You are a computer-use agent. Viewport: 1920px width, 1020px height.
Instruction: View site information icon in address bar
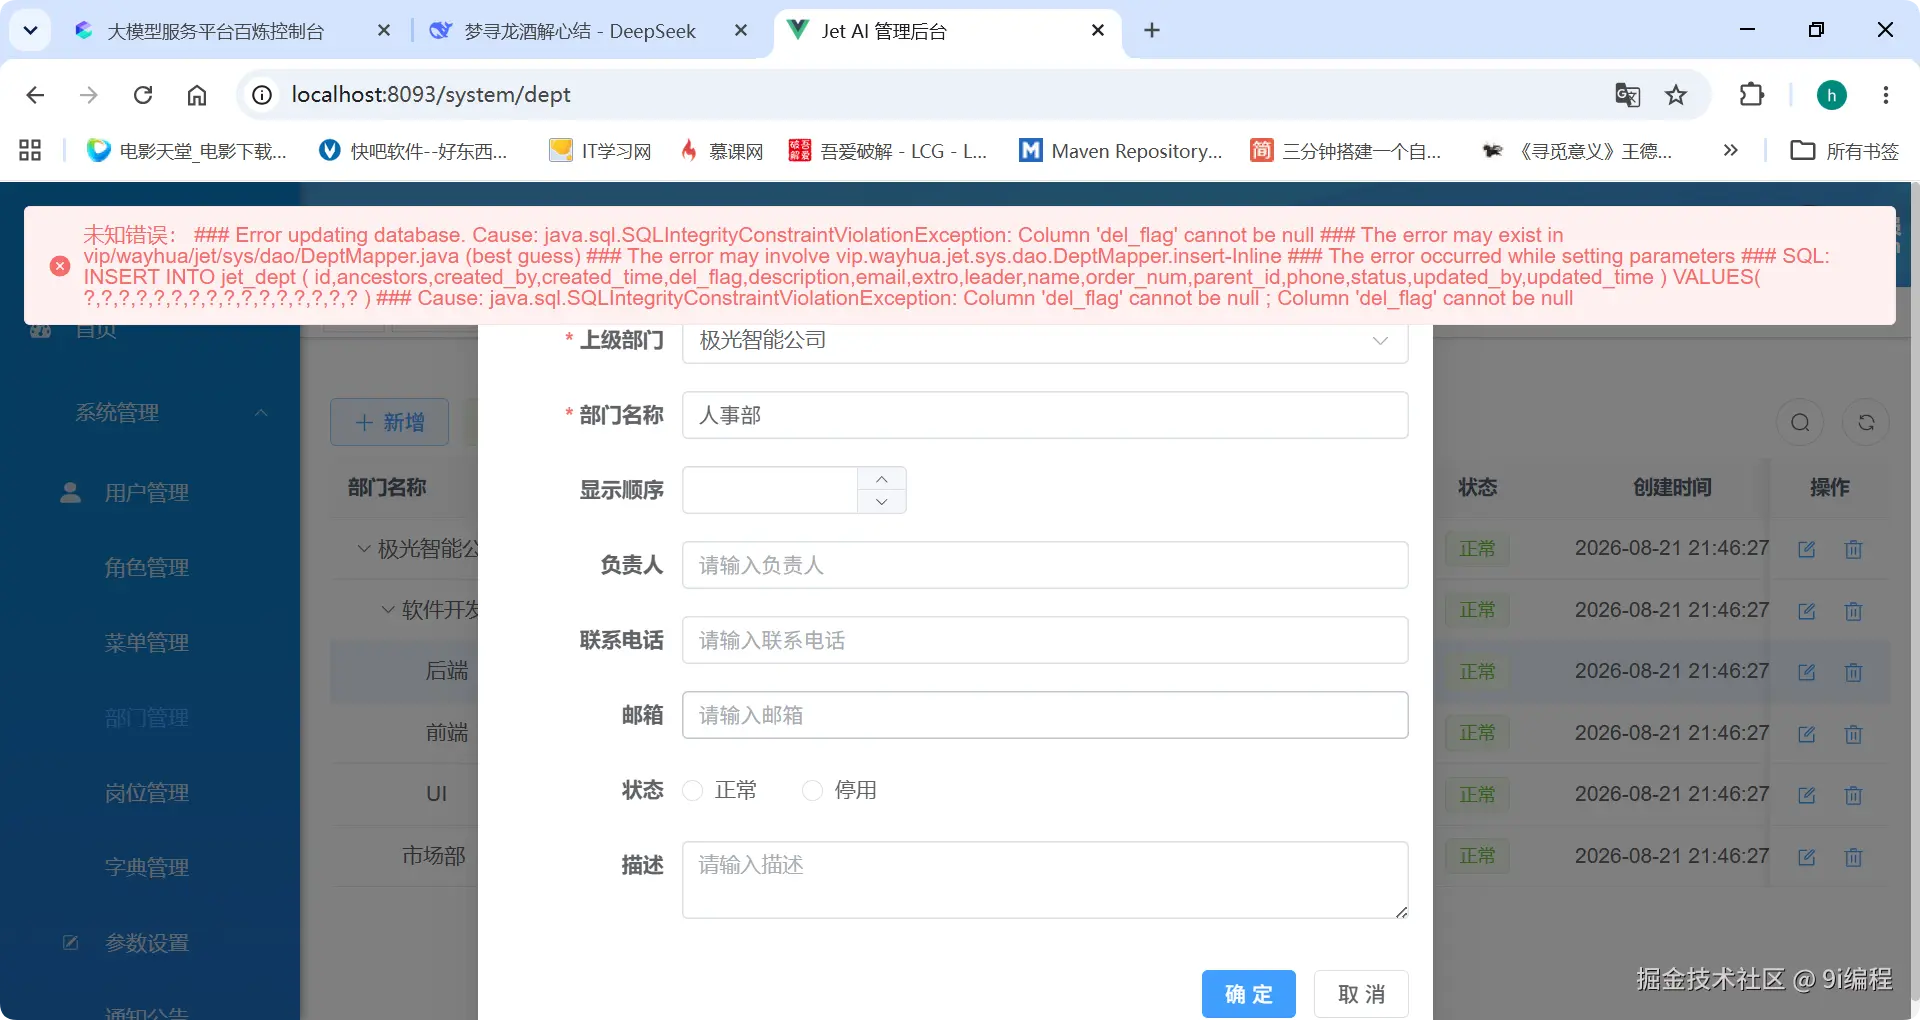tap(262, 95)
